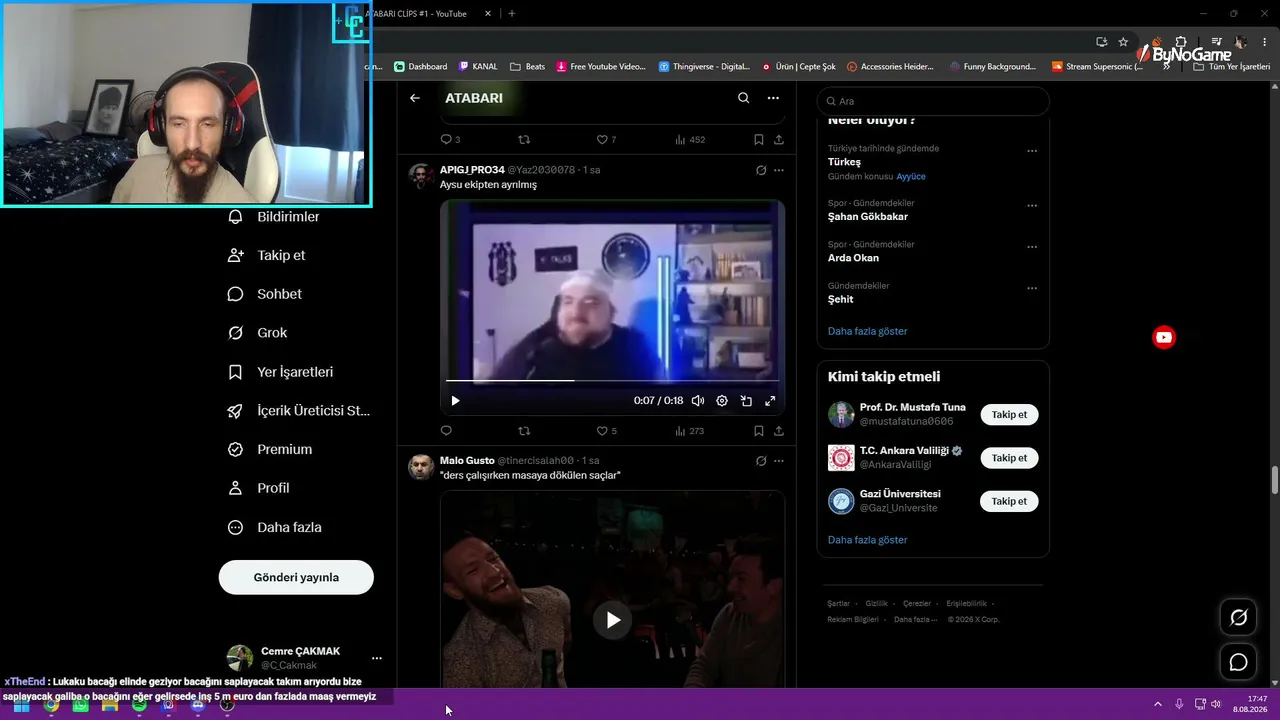Show more trends via Daha fazla göster
This screenshot has width=1280, height=720.
867,331
